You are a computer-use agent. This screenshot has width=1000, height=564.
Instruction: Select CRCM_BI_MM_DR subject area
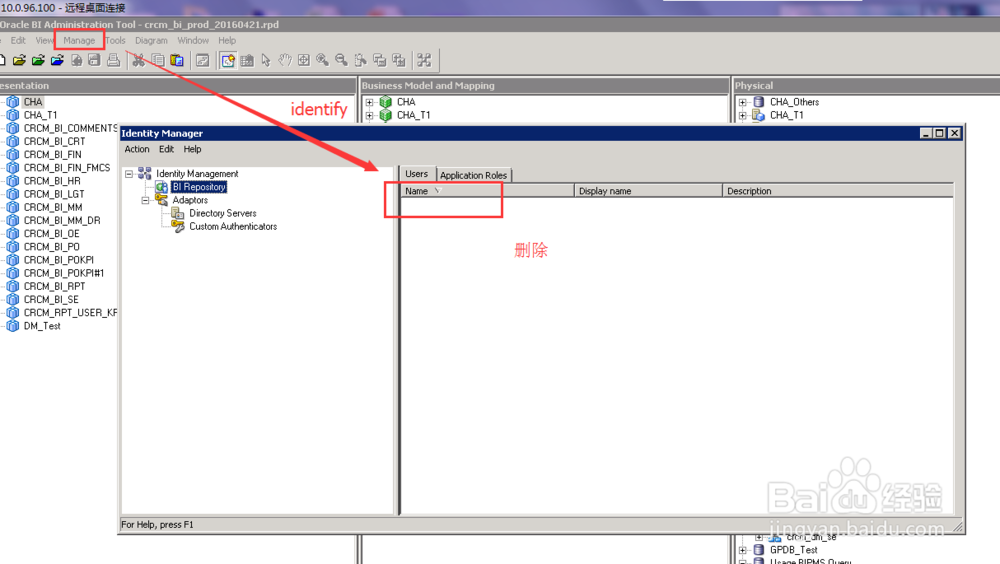(62, 221)
